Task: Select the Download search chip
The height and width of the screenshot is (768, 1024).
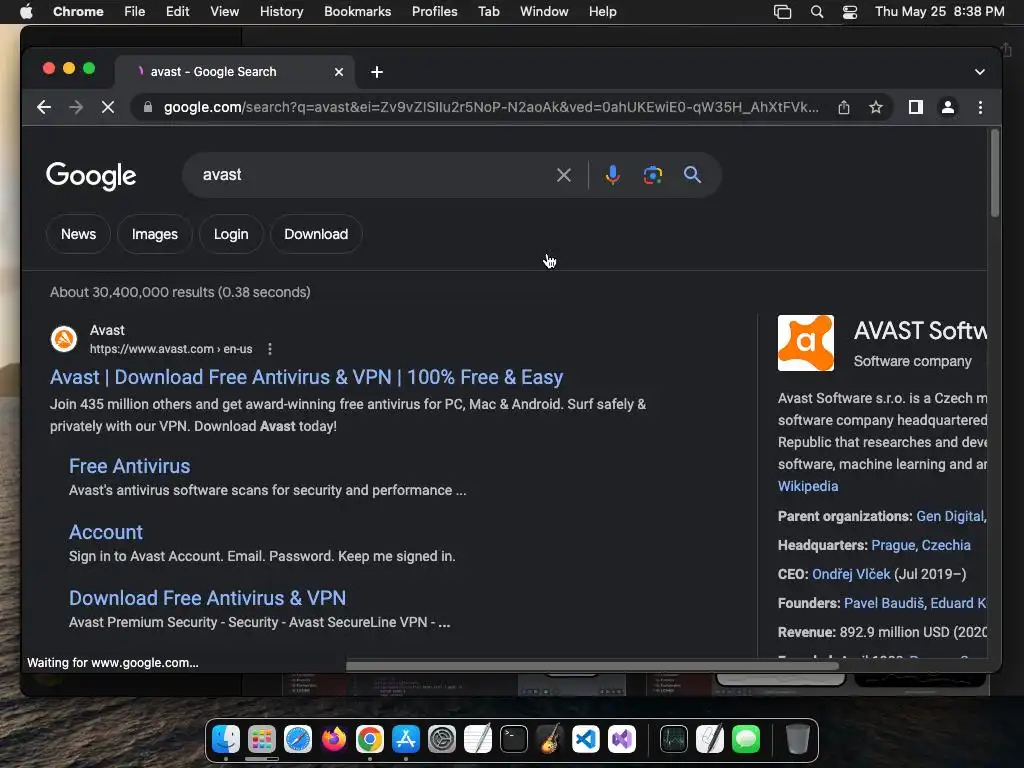Action: pos(316,234)
